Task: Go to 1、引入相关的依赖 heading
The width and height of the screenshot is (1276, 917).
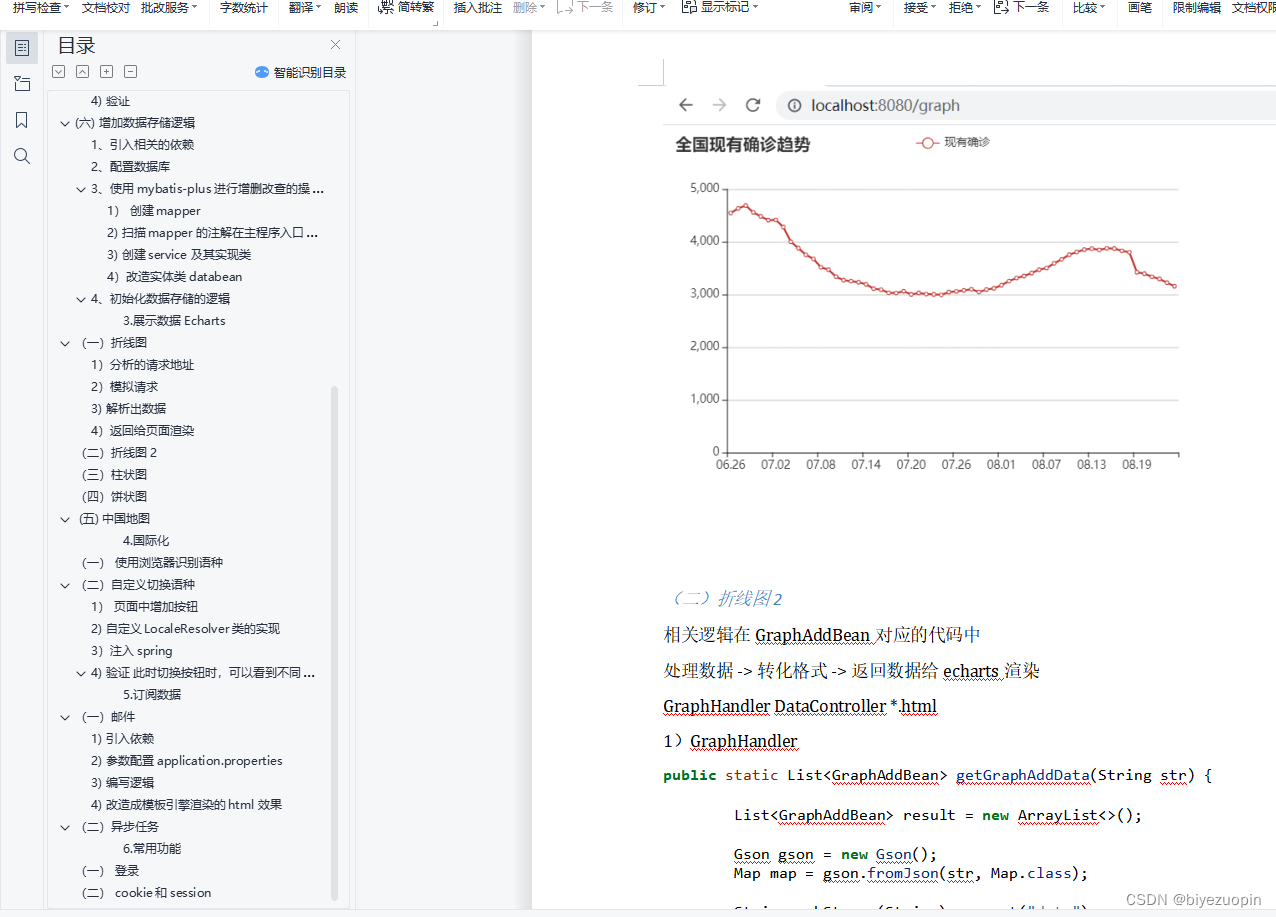Action: (x=142, y=145)
